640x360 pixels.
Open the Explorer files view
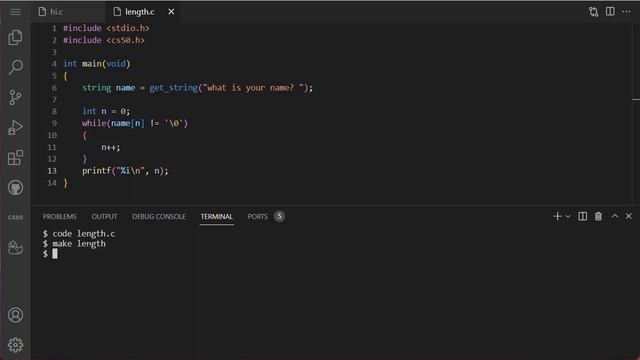pos(16,38)
